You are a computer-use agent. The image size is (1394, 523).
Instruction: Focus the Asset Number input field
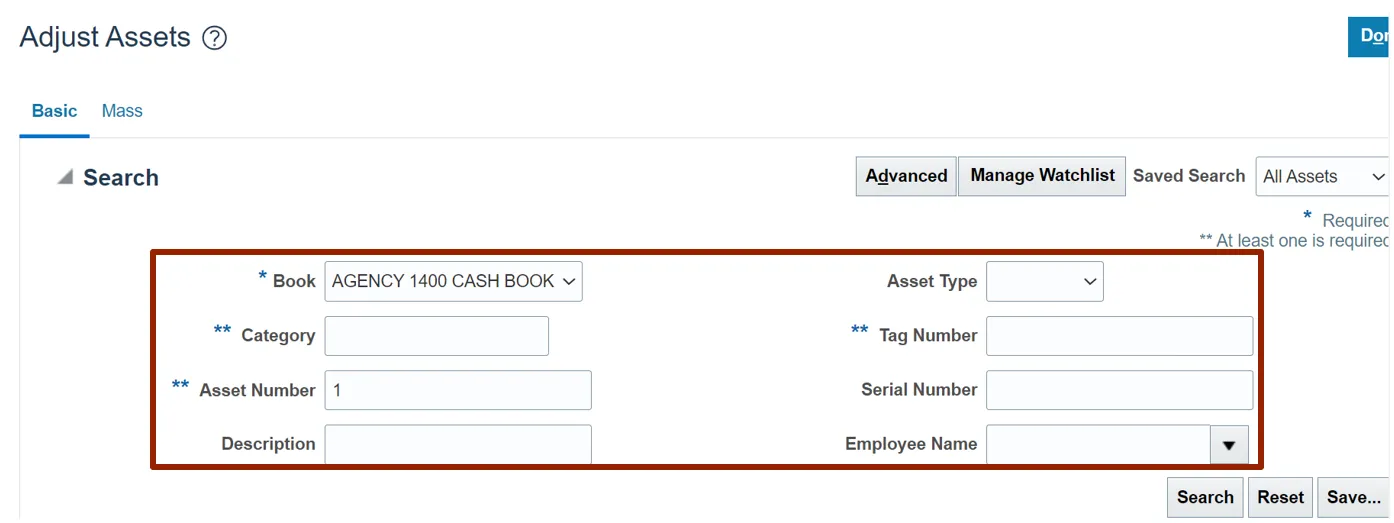458,390
